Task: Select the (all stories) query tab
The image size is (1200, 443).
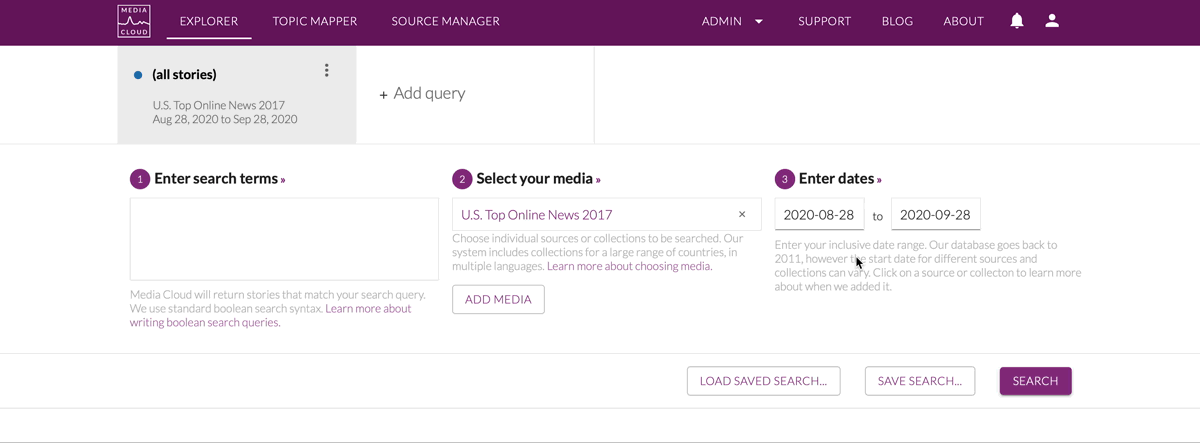Action: (237, 94)
